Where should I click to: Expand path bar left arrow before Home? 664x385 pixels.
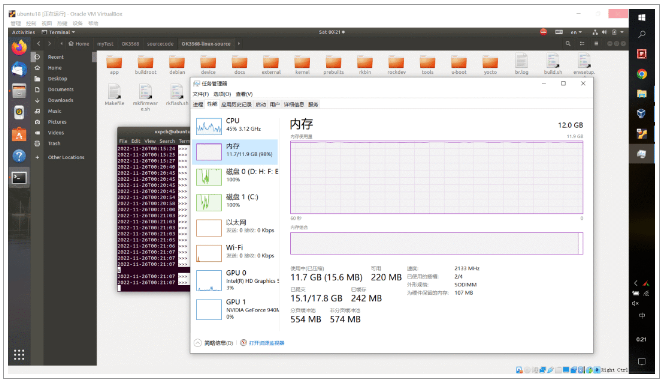pyautogui.click(x=61, y=44)
